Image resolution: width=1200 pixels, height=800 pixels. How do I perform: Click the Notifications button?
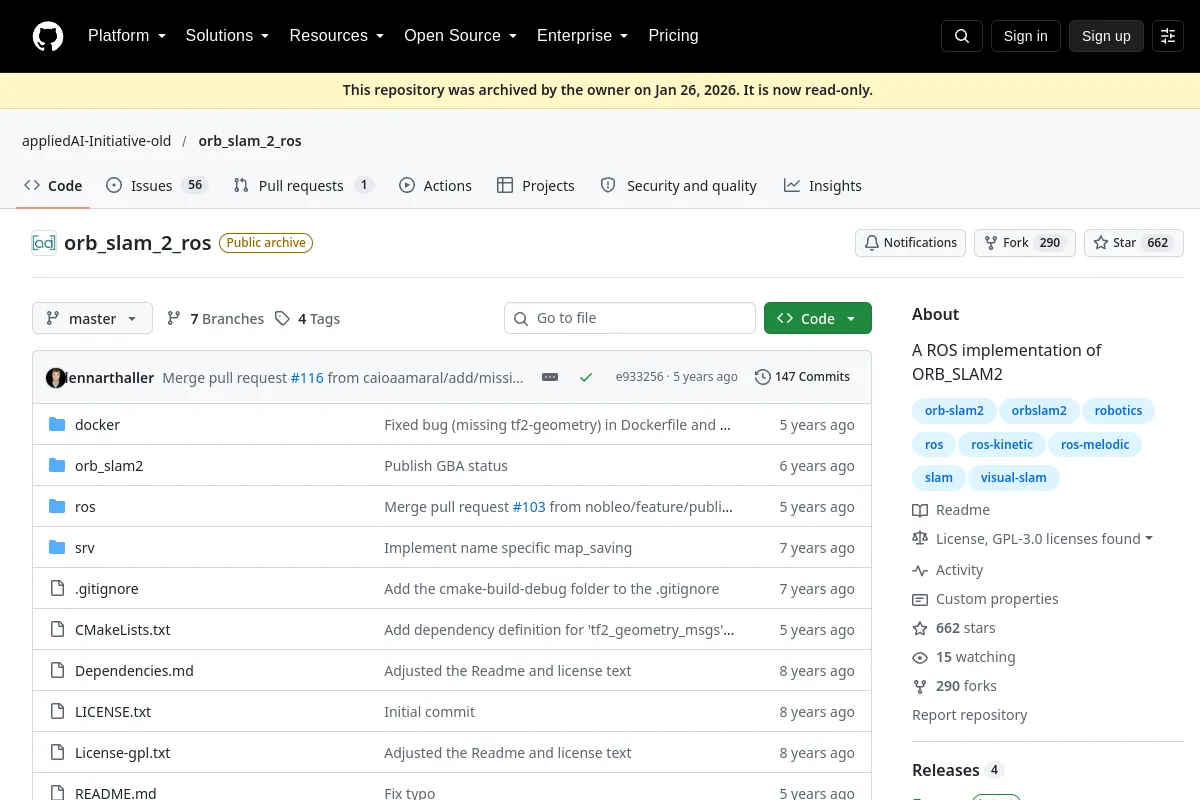(x=911, y=243)
